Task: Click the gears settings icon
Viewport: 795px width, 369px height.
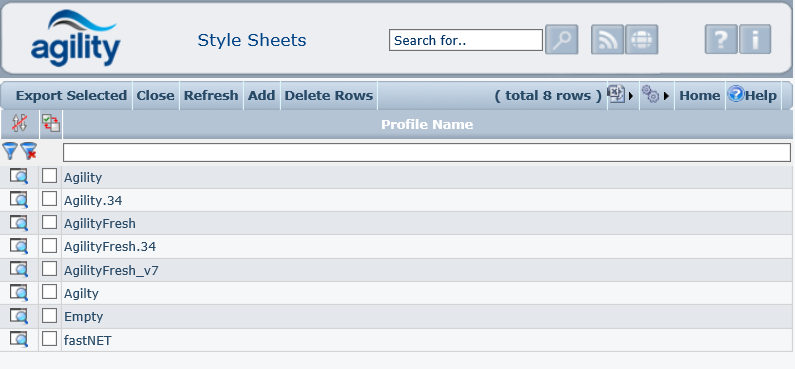Action: [650, 94]
